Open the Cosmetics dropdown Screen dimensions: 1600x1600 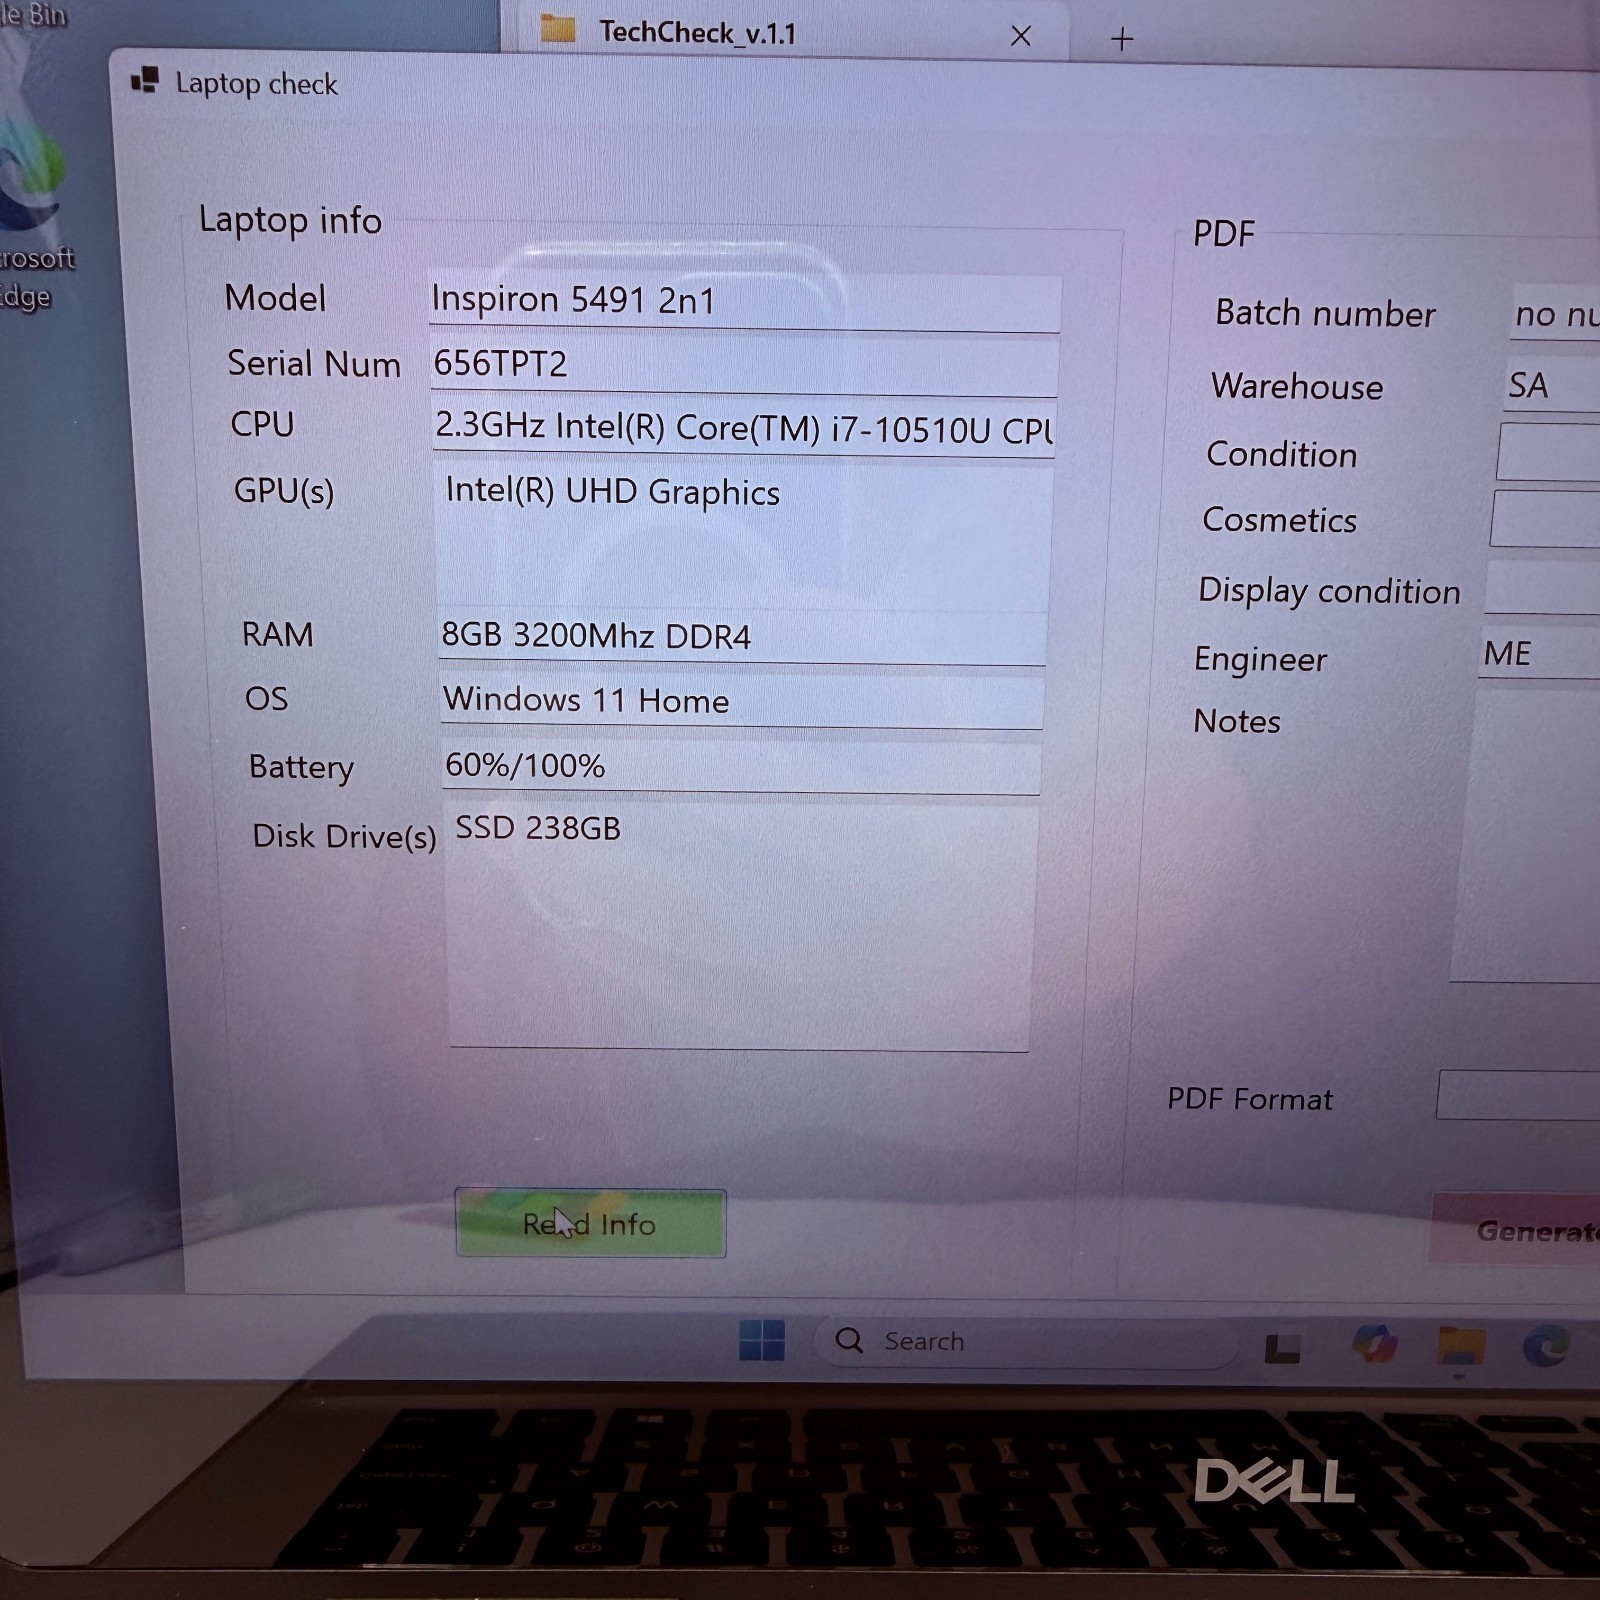tap(1545, 518)
